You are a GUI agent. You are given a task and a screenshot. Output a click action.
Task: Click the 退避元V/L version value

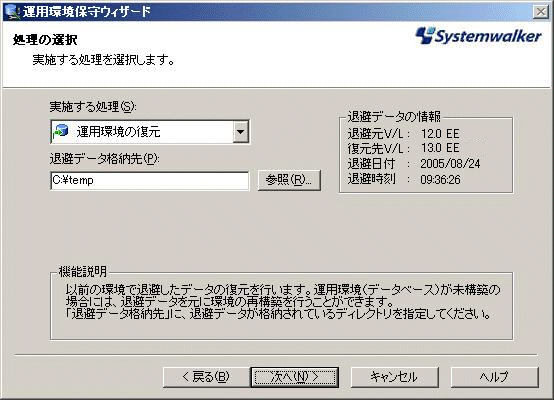440,134
